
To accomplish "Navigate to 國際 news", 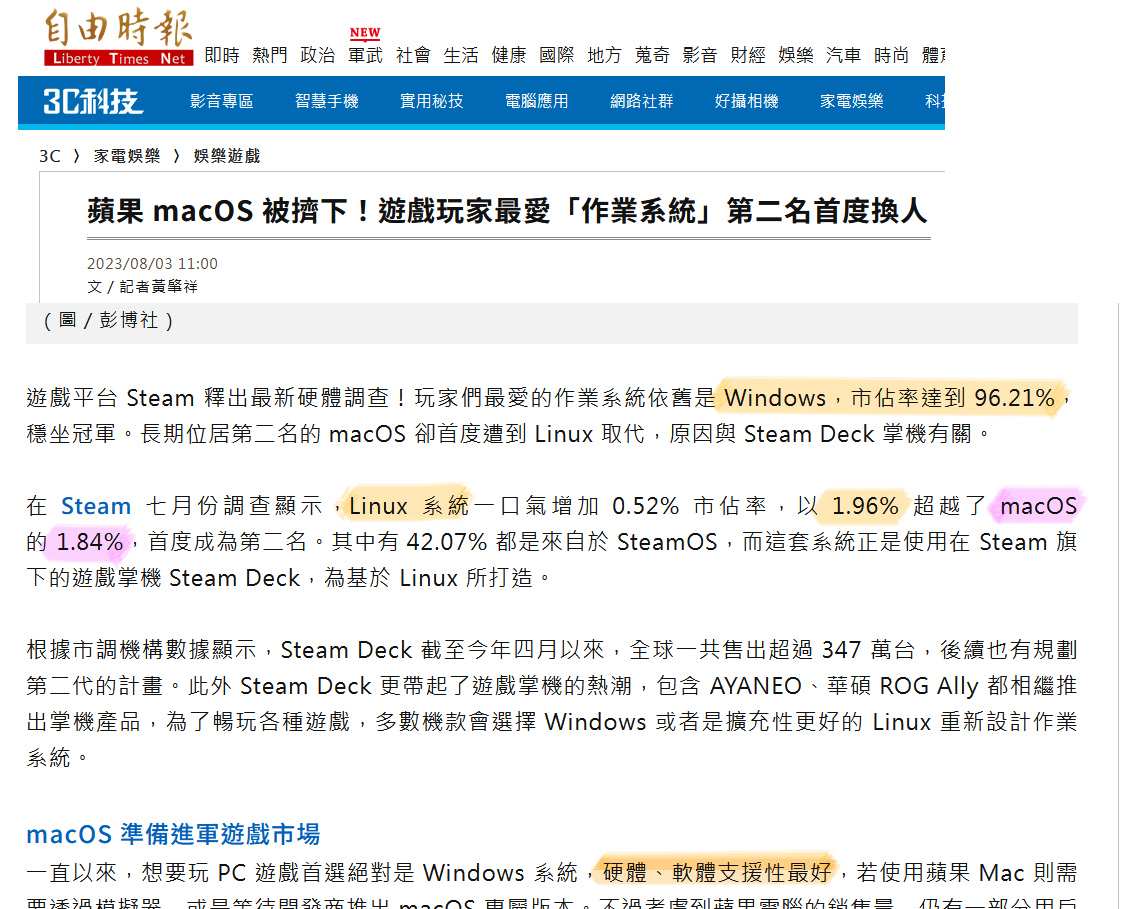I will tap(557, 55).
